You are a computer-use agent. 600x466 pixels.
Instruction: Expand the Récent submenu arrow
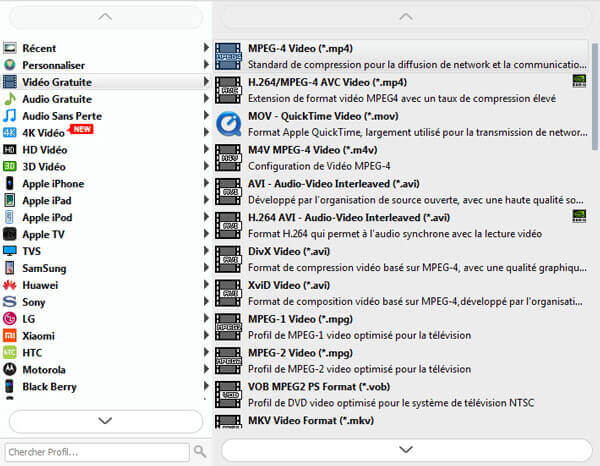tap(206, 47)
